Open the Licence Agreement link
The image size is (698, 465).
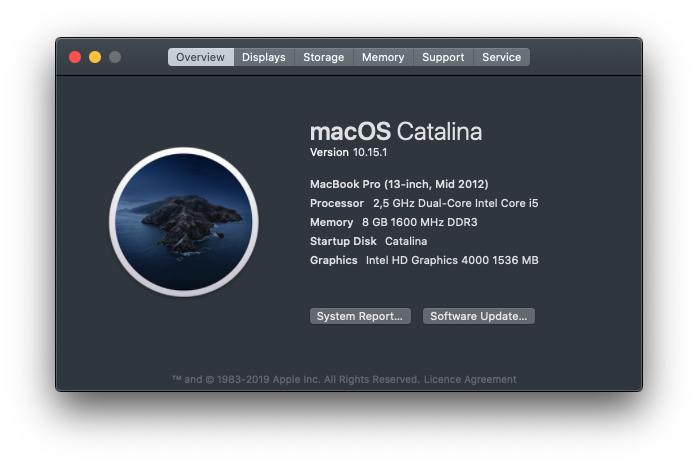[470, 379]
